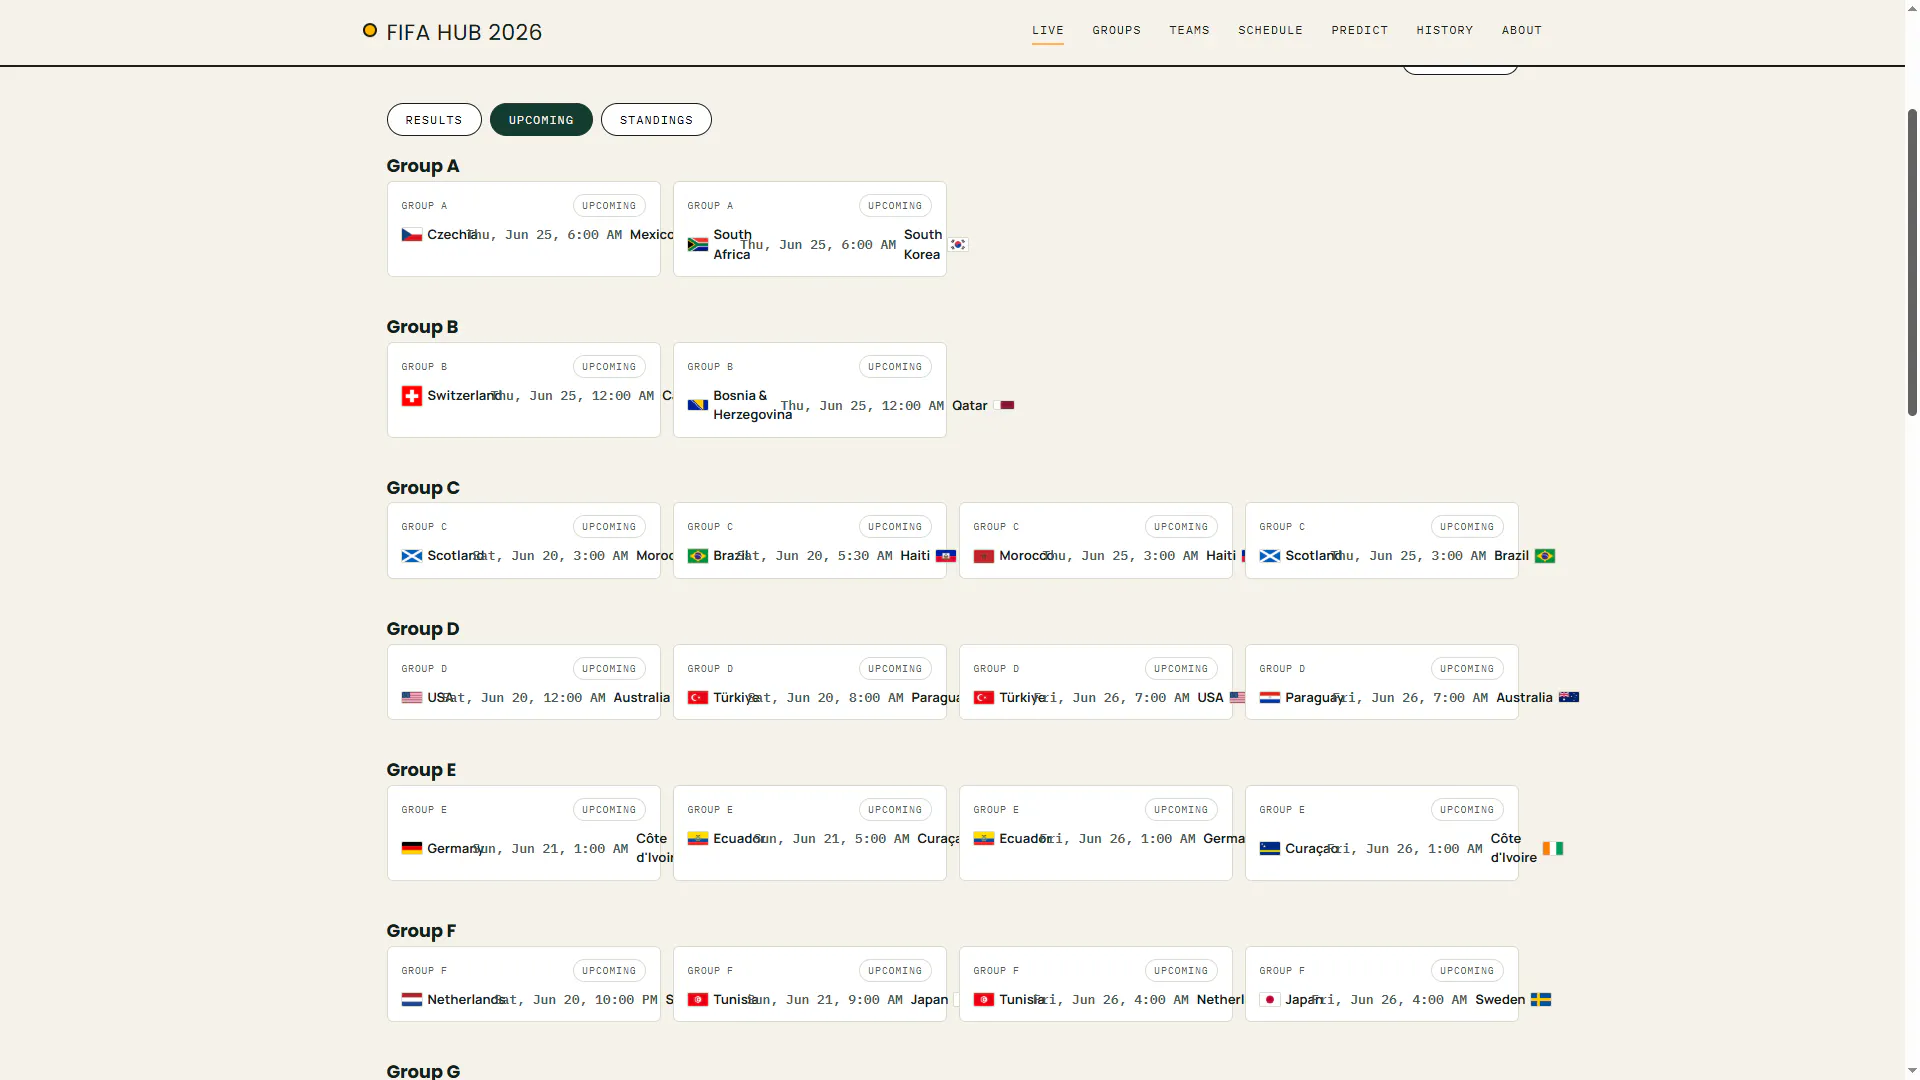Click the Bosnia & Herzegovina flag icon
The image size is (1920, 1080).
click(x=697, y=406)
